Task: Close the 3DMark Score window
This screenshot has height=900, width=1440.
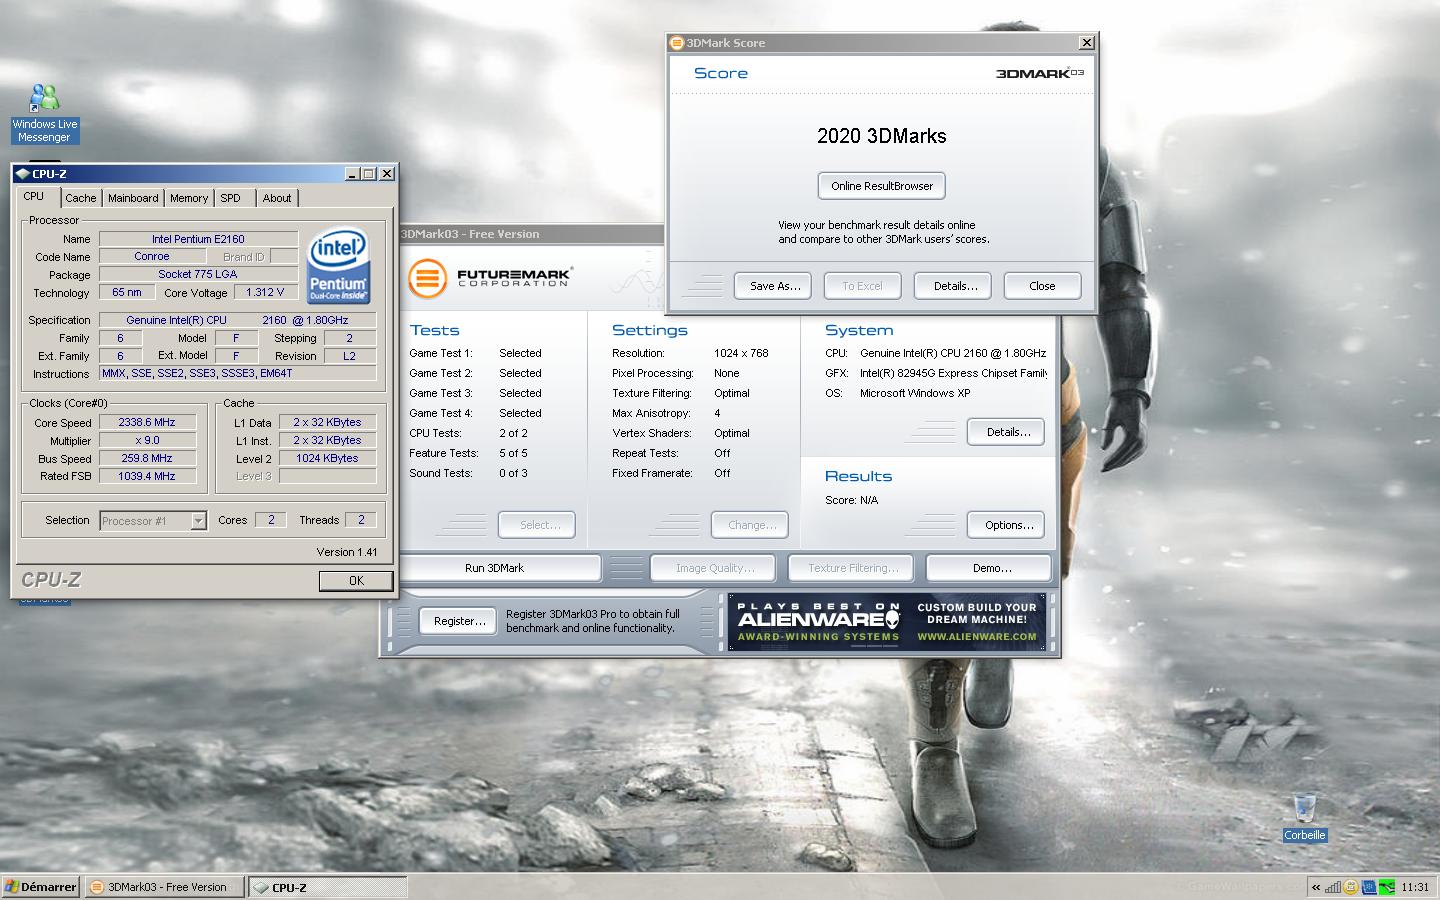Action: (x=1086, y=43)
